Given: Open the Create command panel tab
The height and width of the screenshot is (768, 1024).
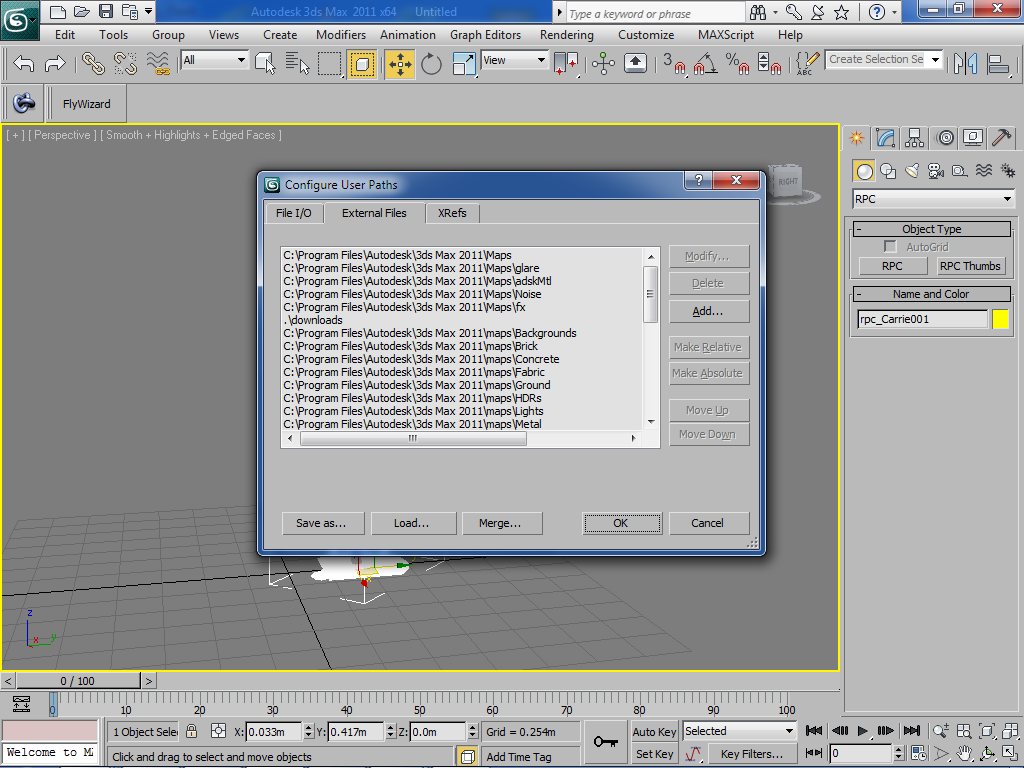Looking at the screenshot, I should (857, 138).
